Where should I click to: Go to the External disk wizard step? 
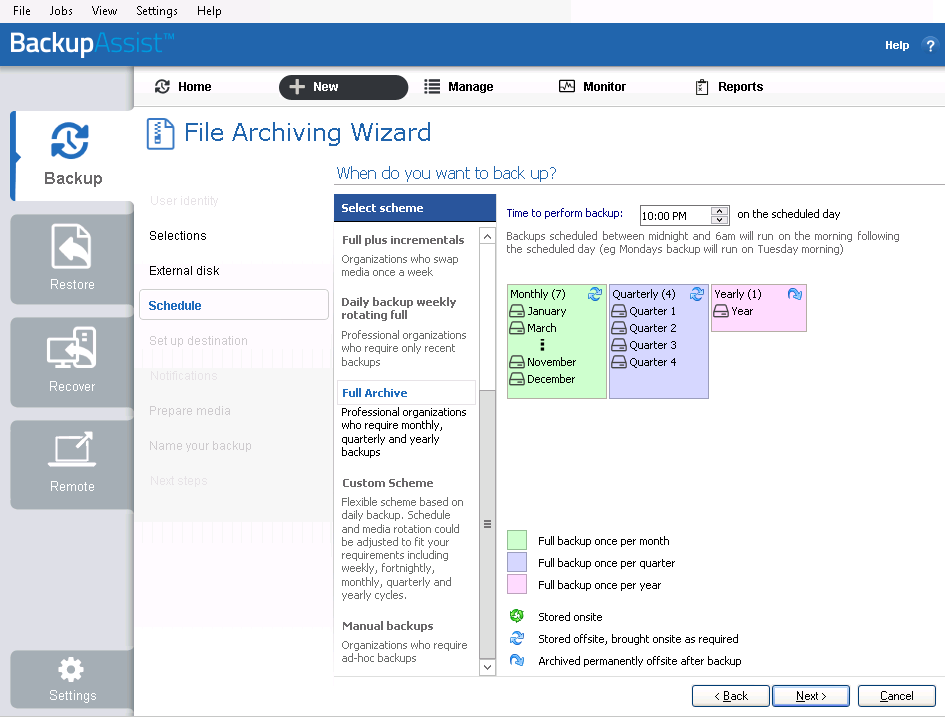(184, 271)
